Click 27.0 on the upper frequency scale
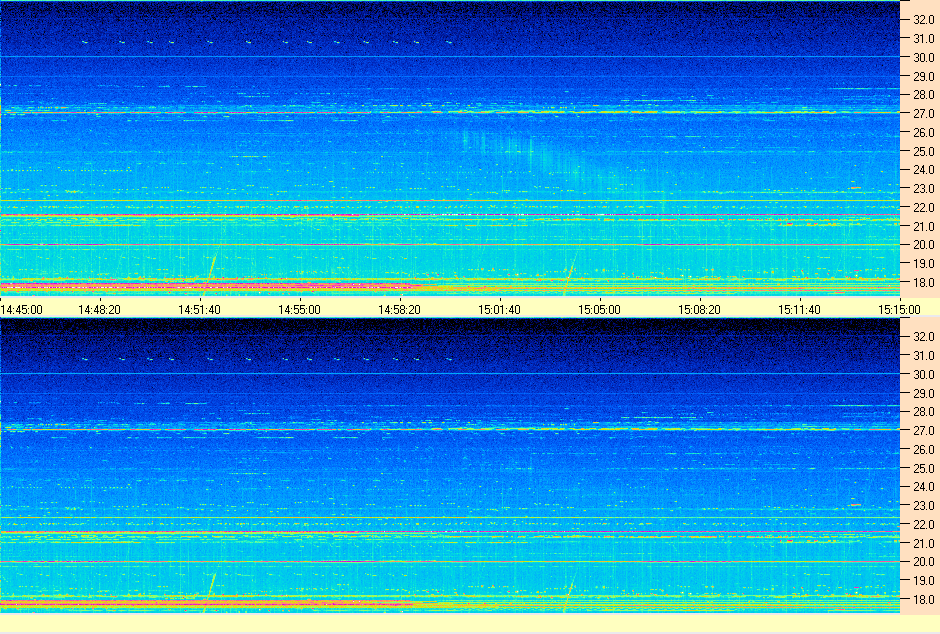The image size is (940, 634). click(x=924, y=114)
